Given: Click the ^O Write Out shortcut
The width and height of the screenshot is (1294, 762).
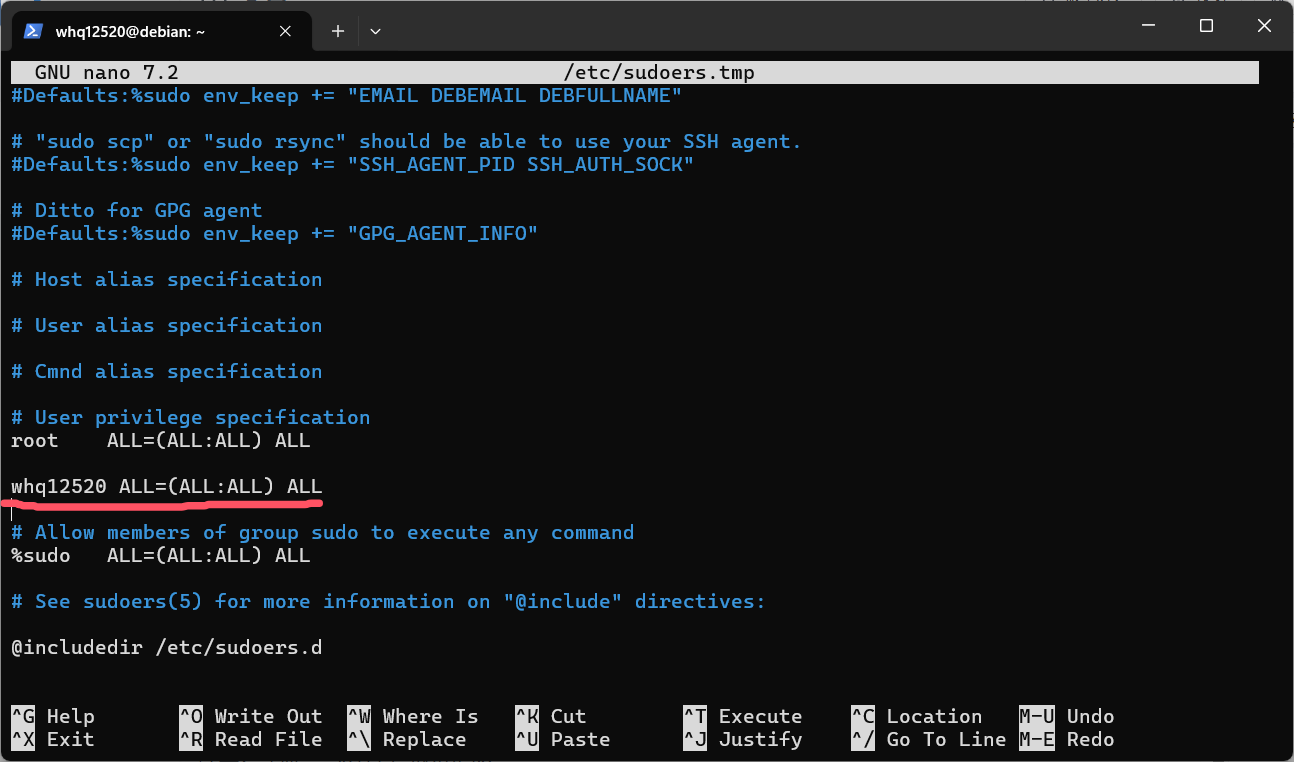Looking at the screenshot, I should click(x=250, y=716).
